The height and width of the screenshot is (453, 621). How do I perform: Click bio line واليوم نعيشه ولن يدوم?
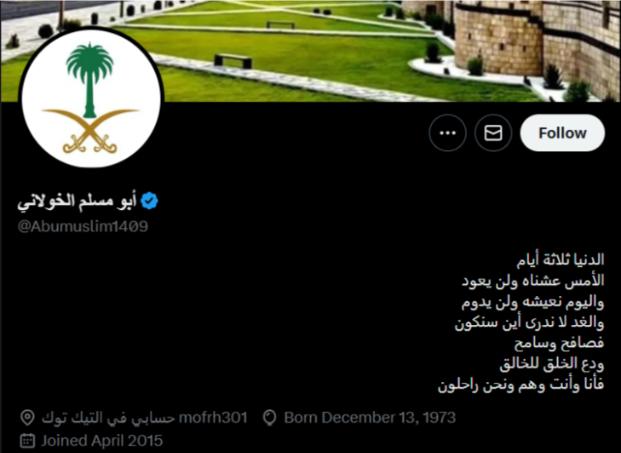point(533,302)
